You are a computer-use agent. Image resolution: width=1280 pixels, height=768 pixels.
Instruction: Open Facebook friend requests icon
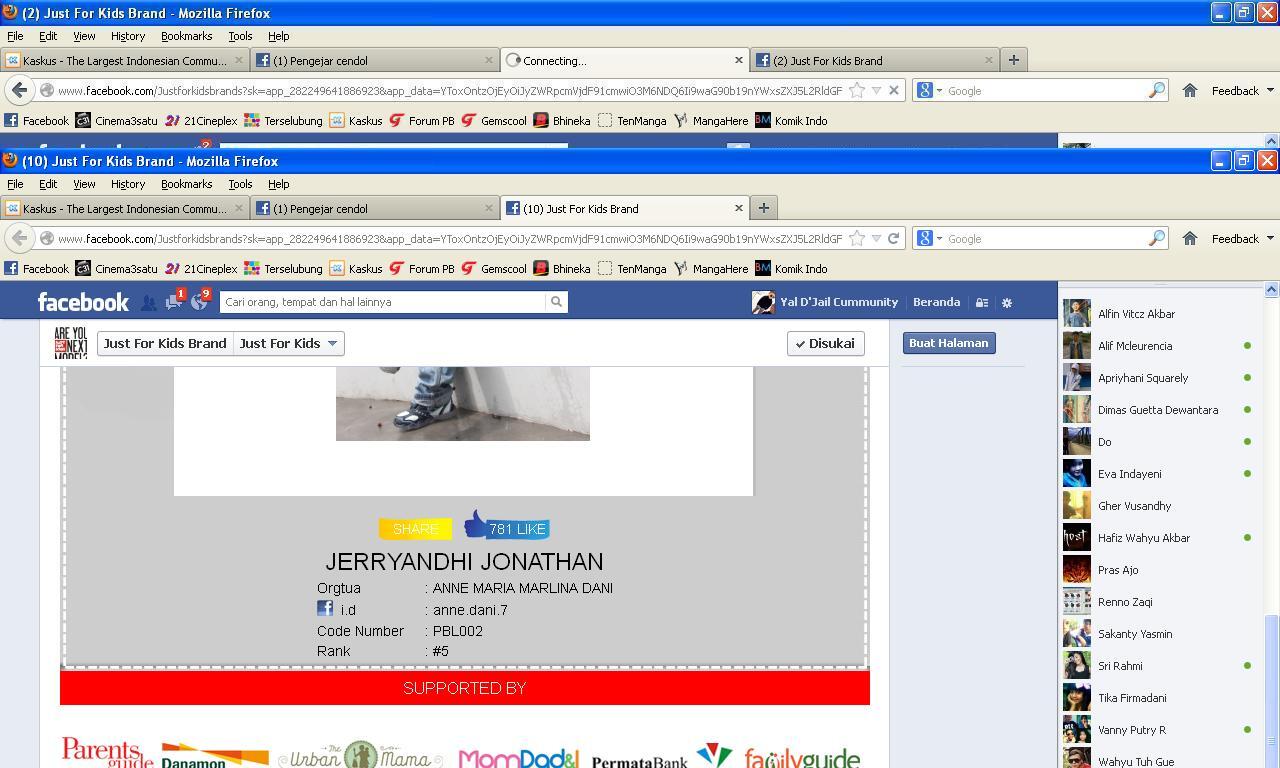pyautogui.click(x=148, y=302)
